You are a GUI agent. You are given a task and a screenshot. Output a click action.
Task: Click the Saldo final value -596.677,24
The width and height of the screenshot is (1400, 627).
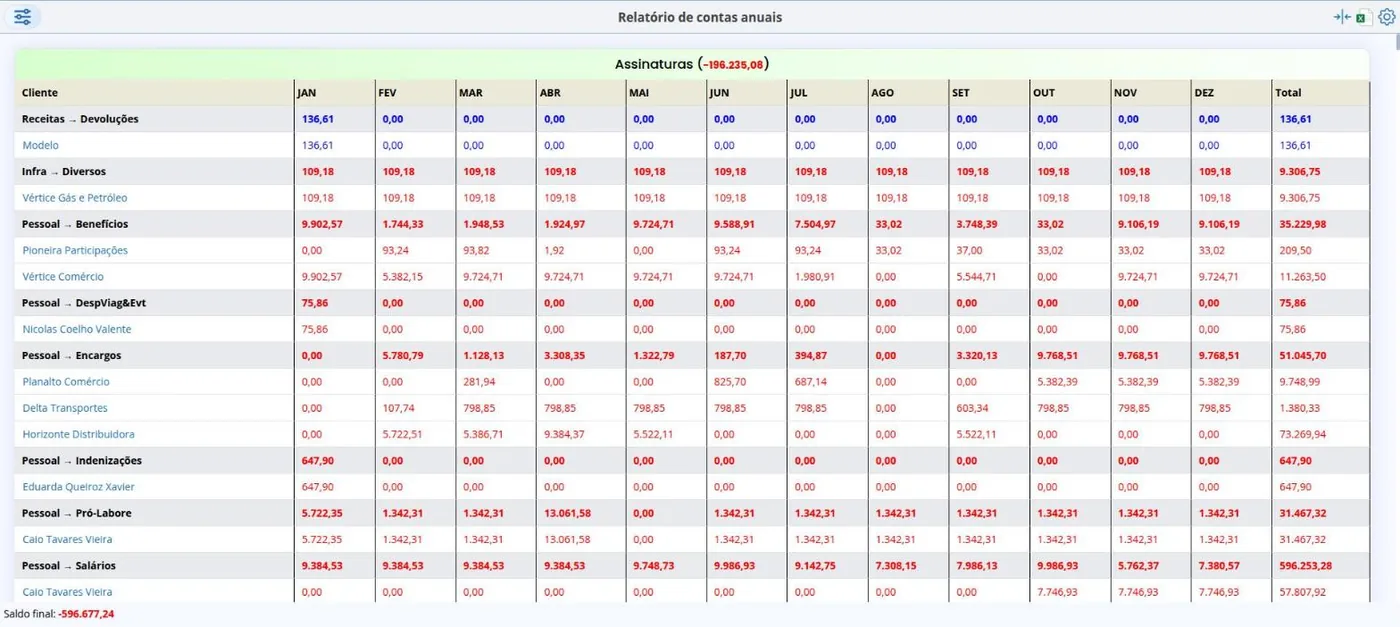[x=86, y=614]
